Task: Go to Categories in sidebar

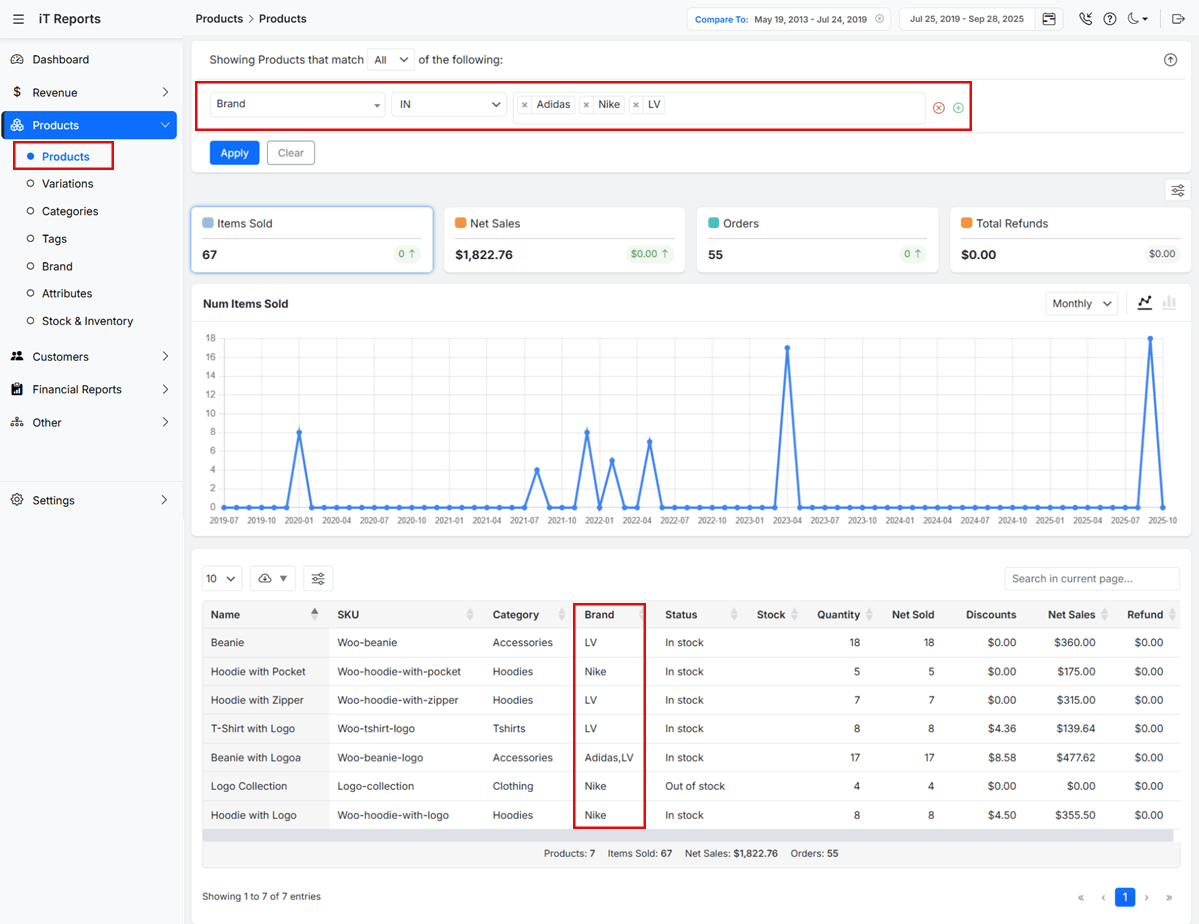Action: coord(70,211)
